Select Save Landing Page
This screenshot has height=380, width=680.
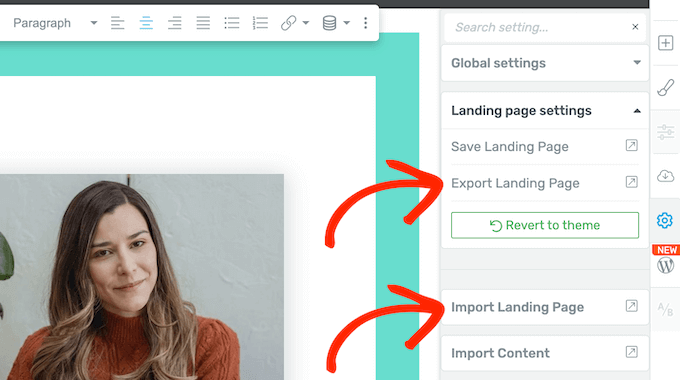[x=510, y=147]
